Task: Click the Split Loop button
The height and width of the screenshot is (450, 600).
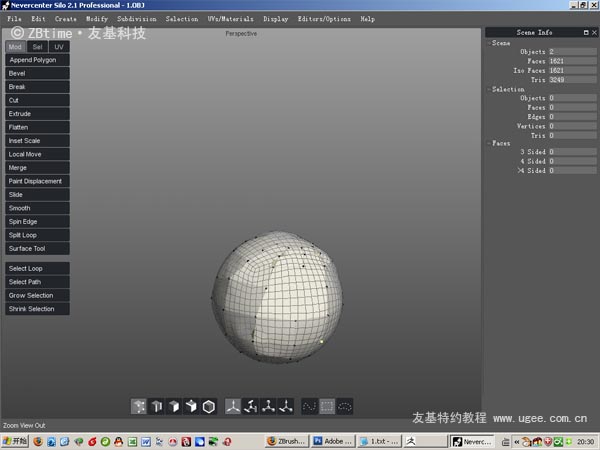Action: click(38, 235)
